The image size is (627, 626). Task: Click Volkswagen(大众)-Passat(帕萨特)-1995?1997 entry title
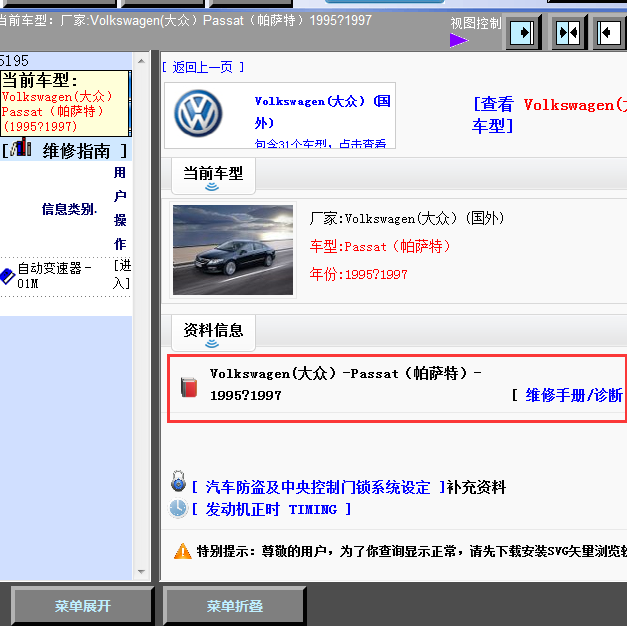(346, 384)
